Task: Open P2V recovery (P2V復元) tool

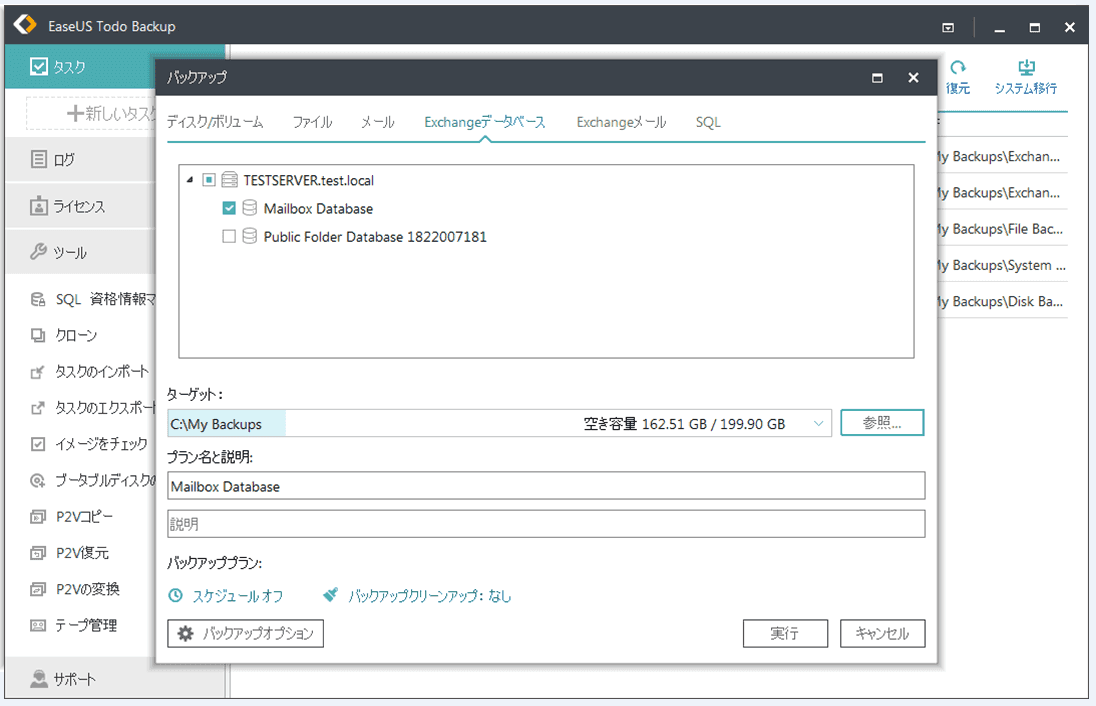Action: (70, 553)
